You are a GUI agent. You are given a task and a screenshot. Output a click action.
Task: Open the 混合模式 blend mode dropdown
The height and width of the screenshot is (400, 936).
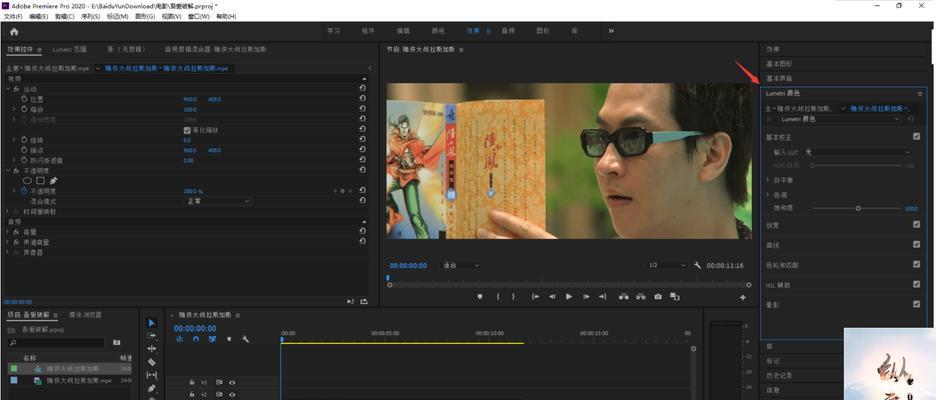coord(217,201)
